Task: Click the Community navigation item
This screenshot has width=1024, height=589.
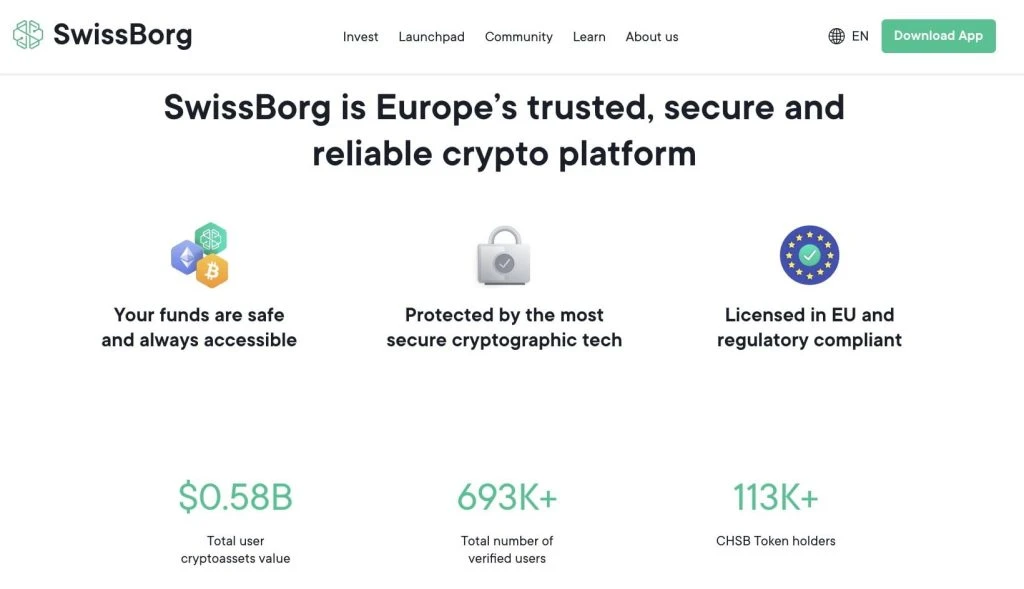Action: [518, 36]
